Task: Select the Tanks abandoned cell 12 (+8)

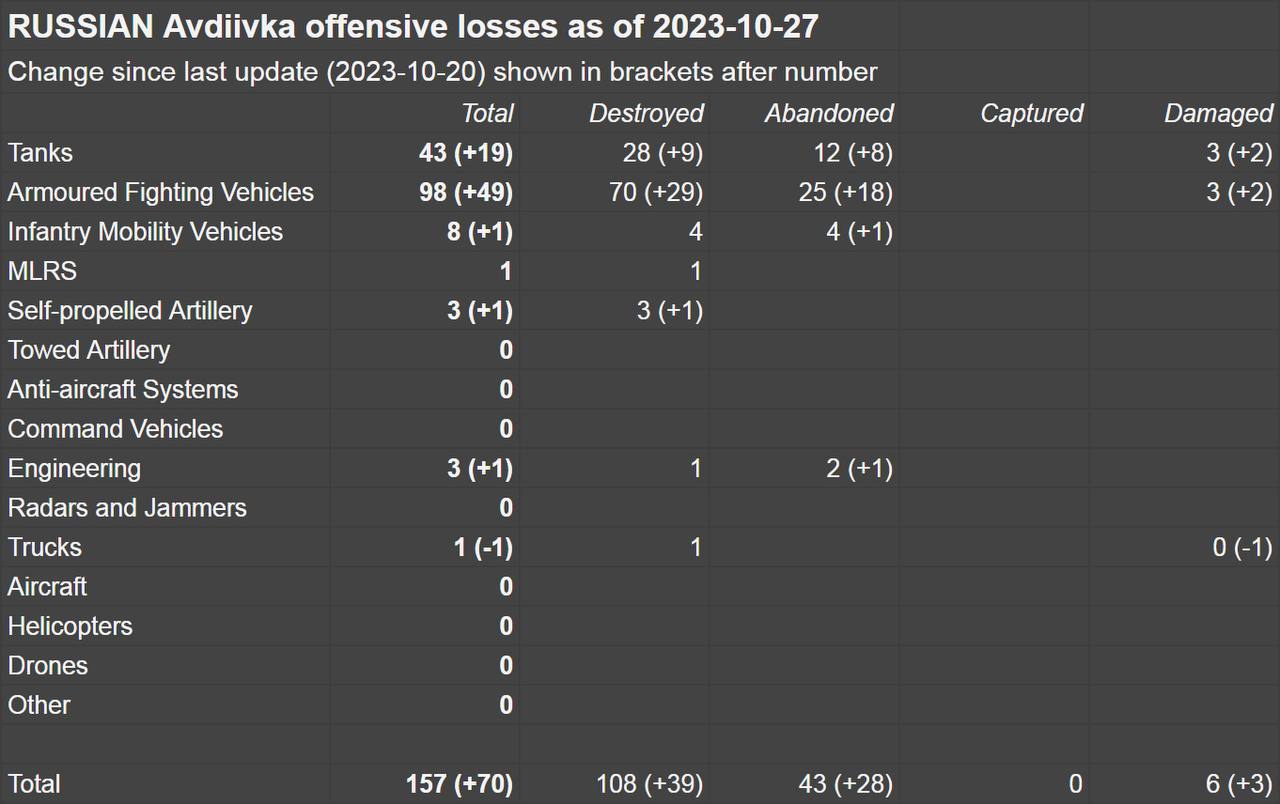Action: pos(851,153)
